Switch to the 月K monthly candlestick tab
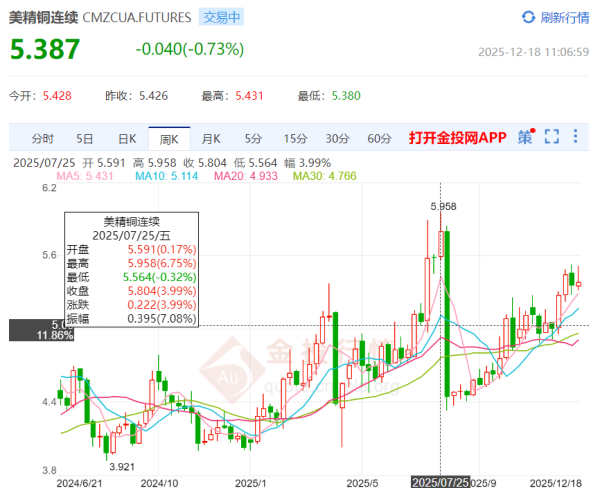The width and height of the screenshot is (600, 488). 210,139
